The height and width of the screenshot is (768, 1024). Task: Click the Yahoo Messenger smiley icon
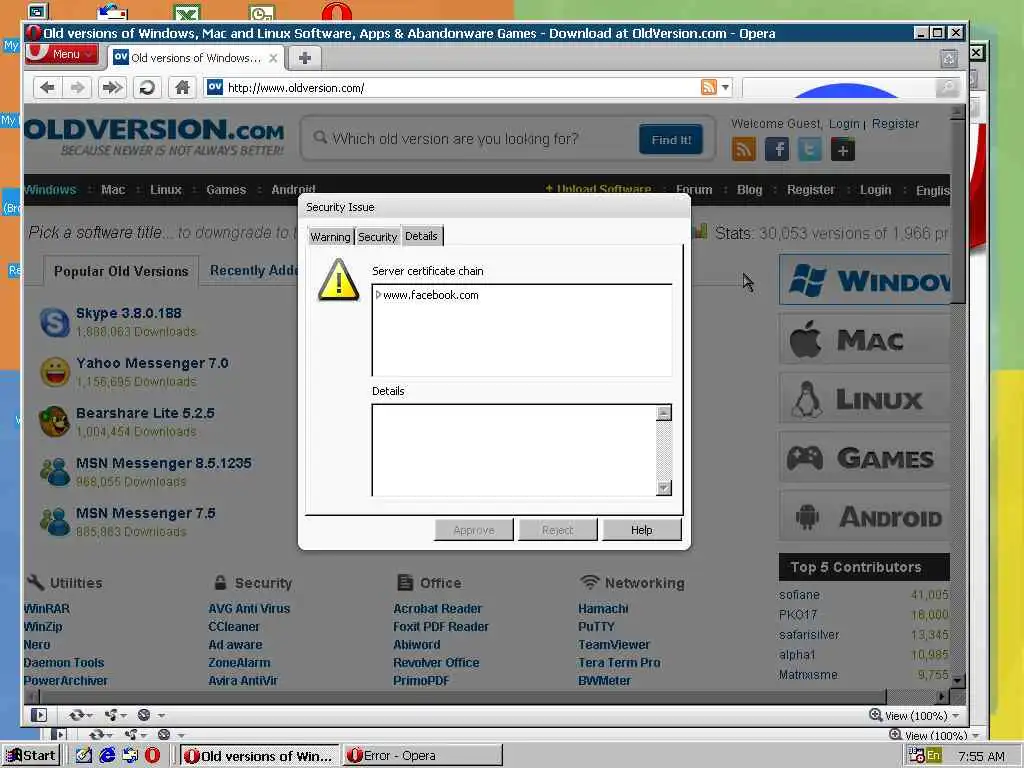pyautogui.click(x=55, y=372)
